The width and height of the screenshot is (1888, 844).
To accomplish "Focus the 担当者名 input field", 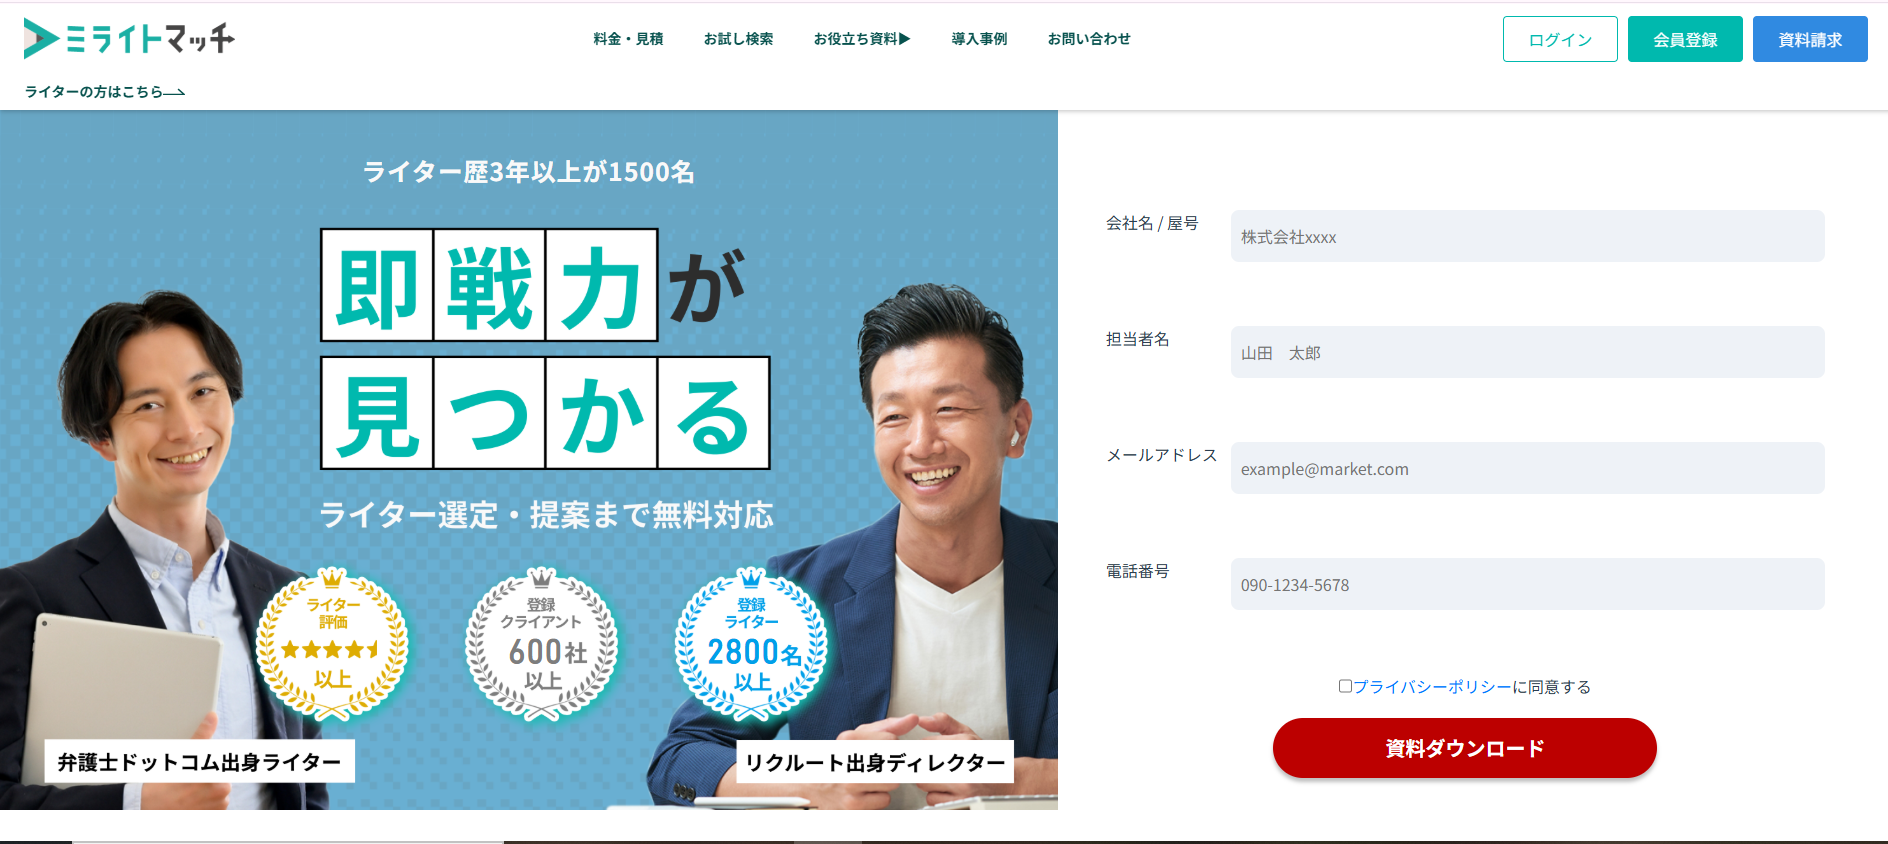I will [1527, 352].
